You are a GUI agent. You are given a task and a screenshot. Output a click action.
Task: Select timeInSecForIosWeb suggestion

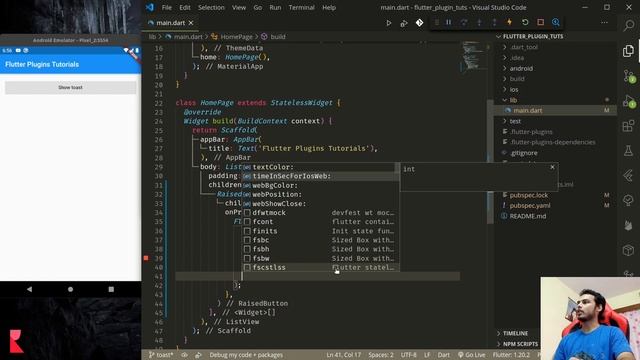(x=321, y=176)
